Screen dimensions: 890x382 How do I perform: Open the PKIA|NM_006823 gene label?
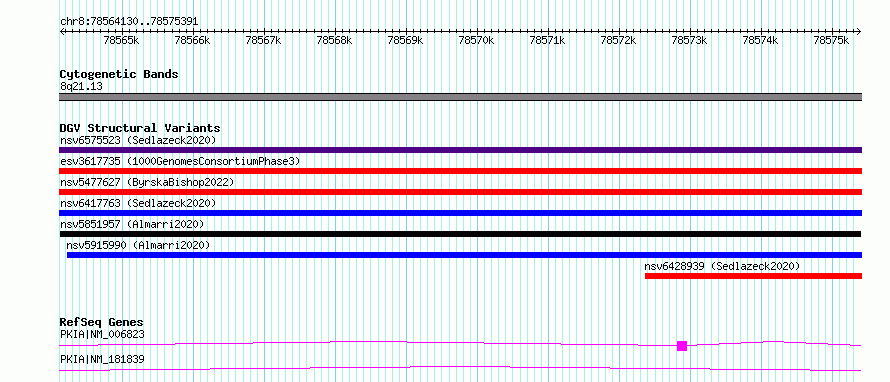102,334
